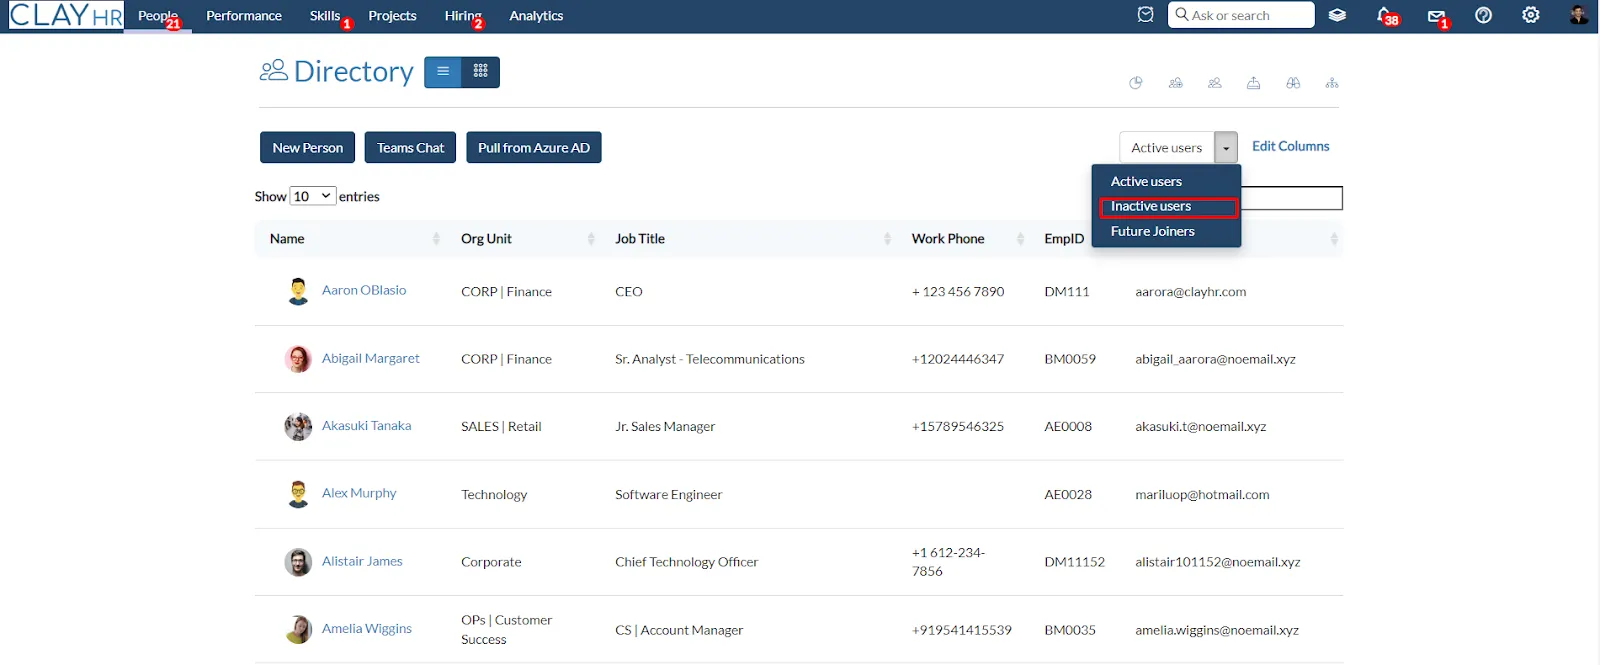Open Edit Columns link
1600x665 pixels.
click(1290, 146)
